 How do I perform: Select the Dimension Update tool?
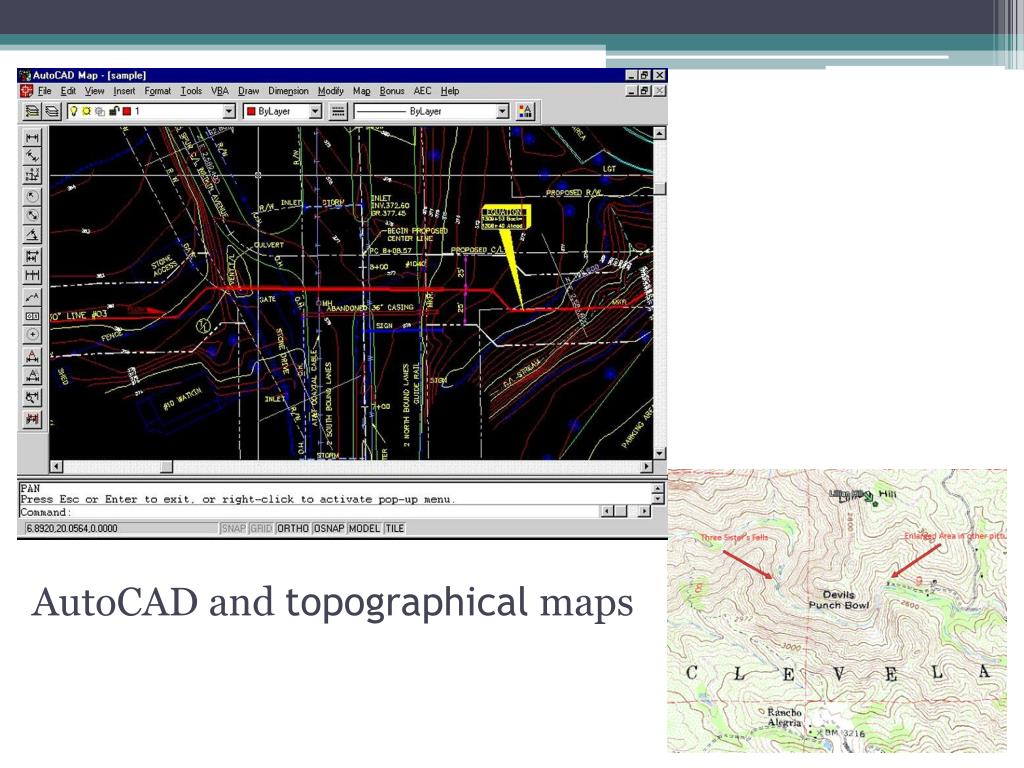pos(32,419)
